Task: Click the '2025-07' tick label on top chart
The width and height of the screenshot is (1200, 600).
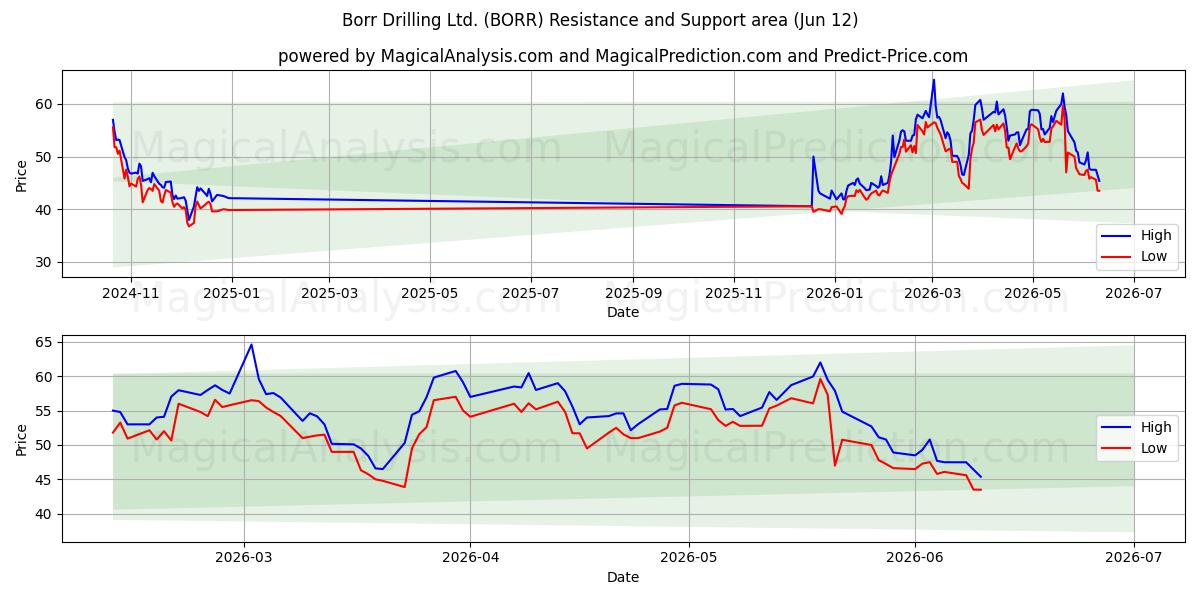Action: (530, 293)
